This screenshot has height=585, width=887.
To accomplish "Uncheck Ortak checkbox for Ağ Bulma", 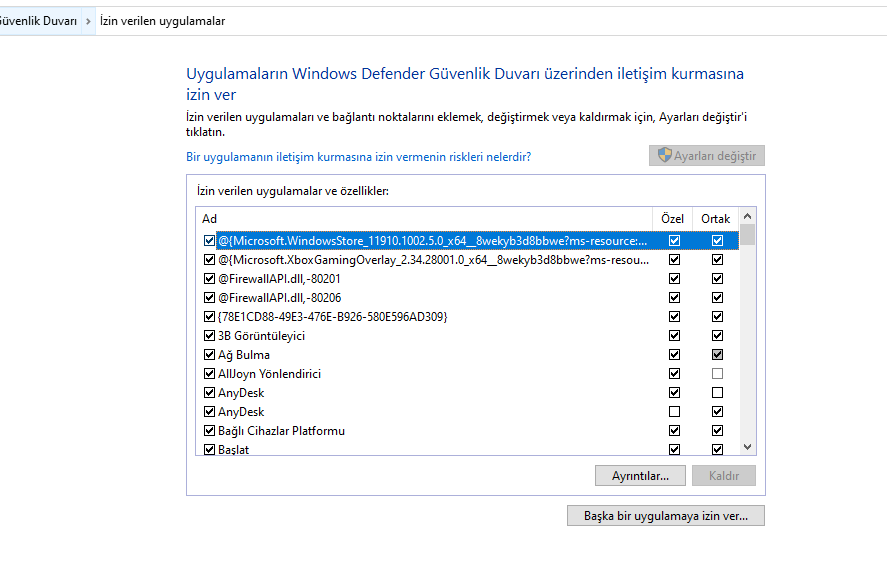I will click(x=717, y=355).
